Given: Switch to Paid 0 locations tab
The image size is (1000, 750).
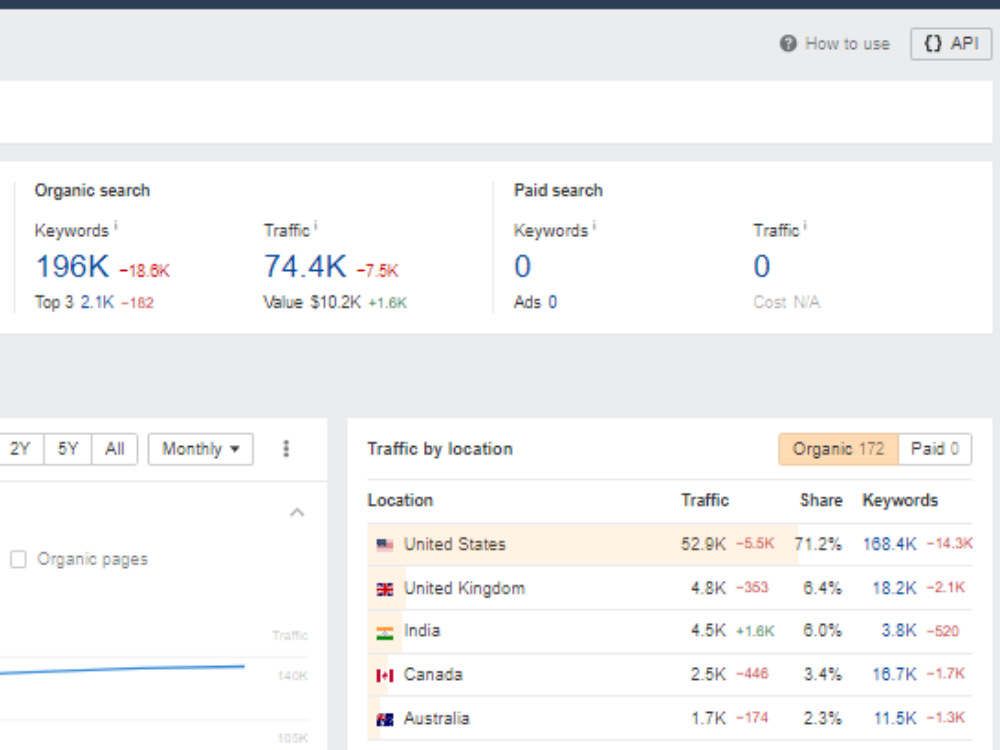Looking at the screenshot, I should (x=935, y=449).
